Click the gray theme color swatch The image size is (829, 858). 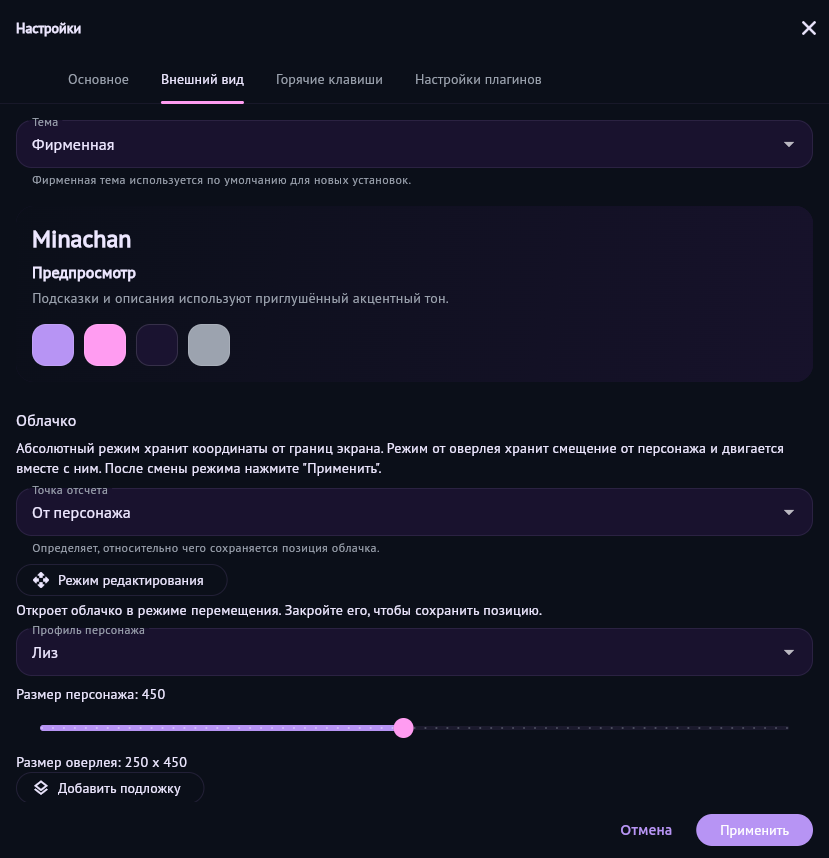coord(209,345)
